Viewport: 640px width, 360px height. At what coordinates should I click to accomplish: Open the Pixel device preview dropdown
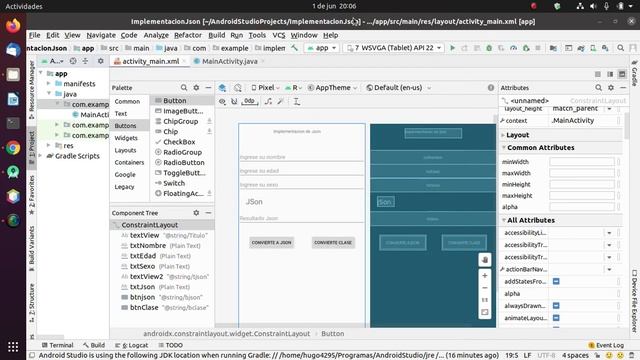(265, 88)
